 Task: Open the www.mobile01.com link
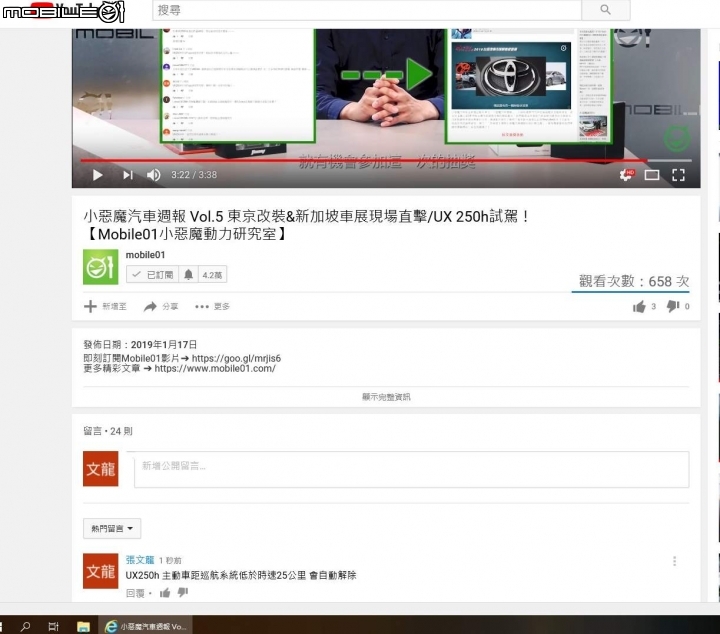tap(215, 368)
